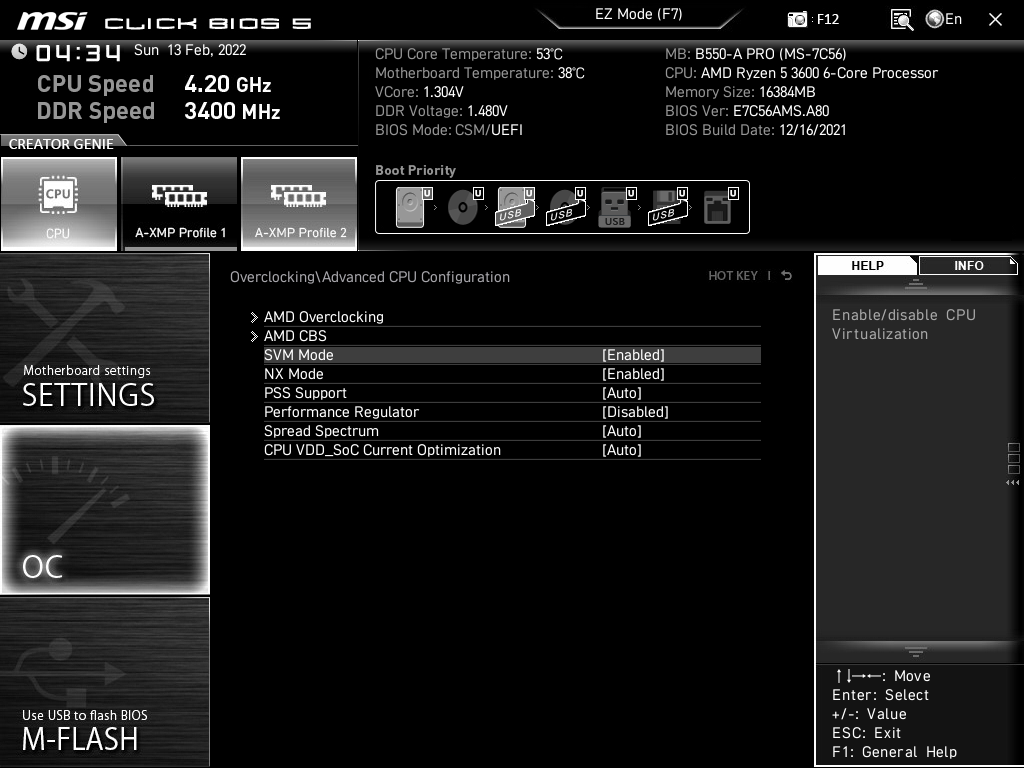Enable A-XMP Profile 1
Viewport: 1024px width, 768px height.
tap(180, 204)
